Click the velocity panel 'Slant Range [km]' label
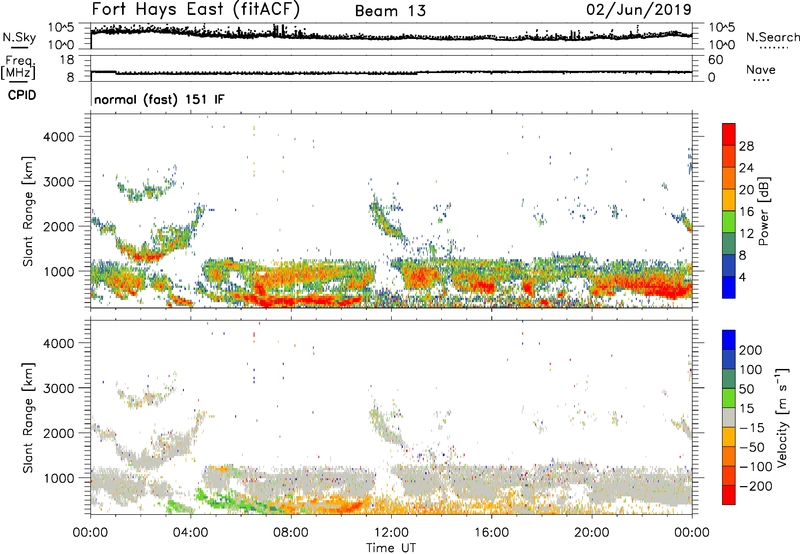The height and width of the screenshot is (554, 800). (x=28, y=418)
